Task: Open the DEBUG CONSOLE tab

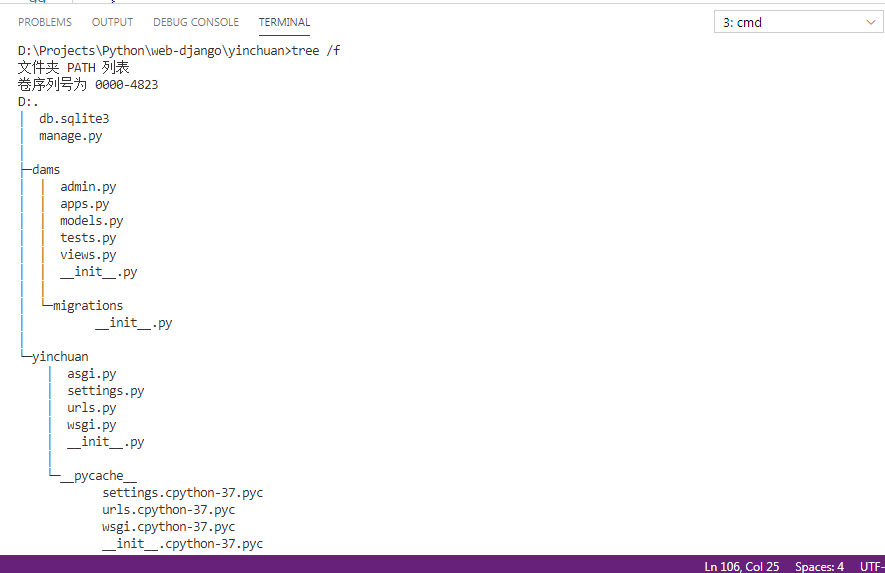Action: coord(196,22)
